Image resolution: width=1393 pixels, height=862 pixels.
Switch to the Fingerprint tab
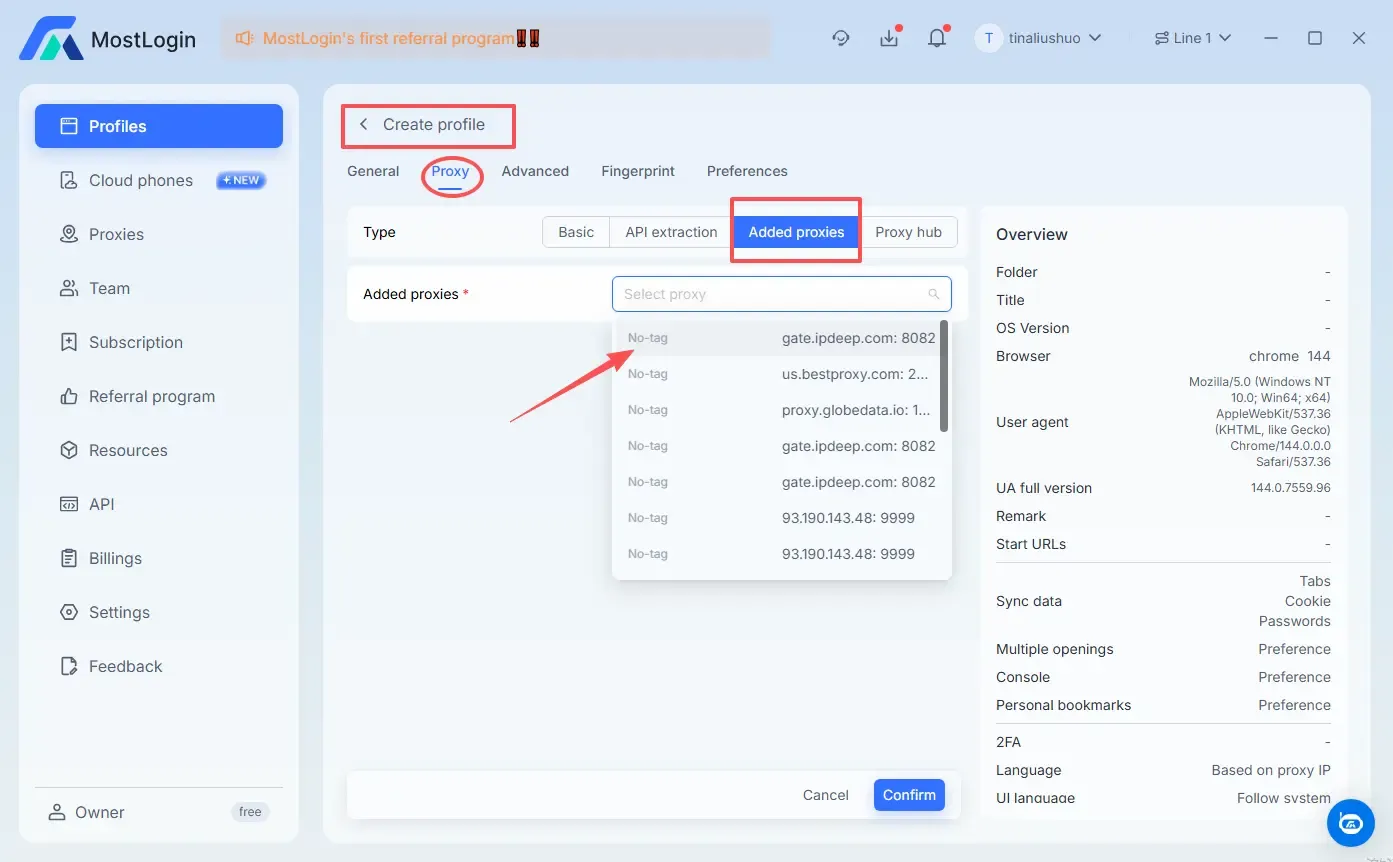click(x=637, y=171)
